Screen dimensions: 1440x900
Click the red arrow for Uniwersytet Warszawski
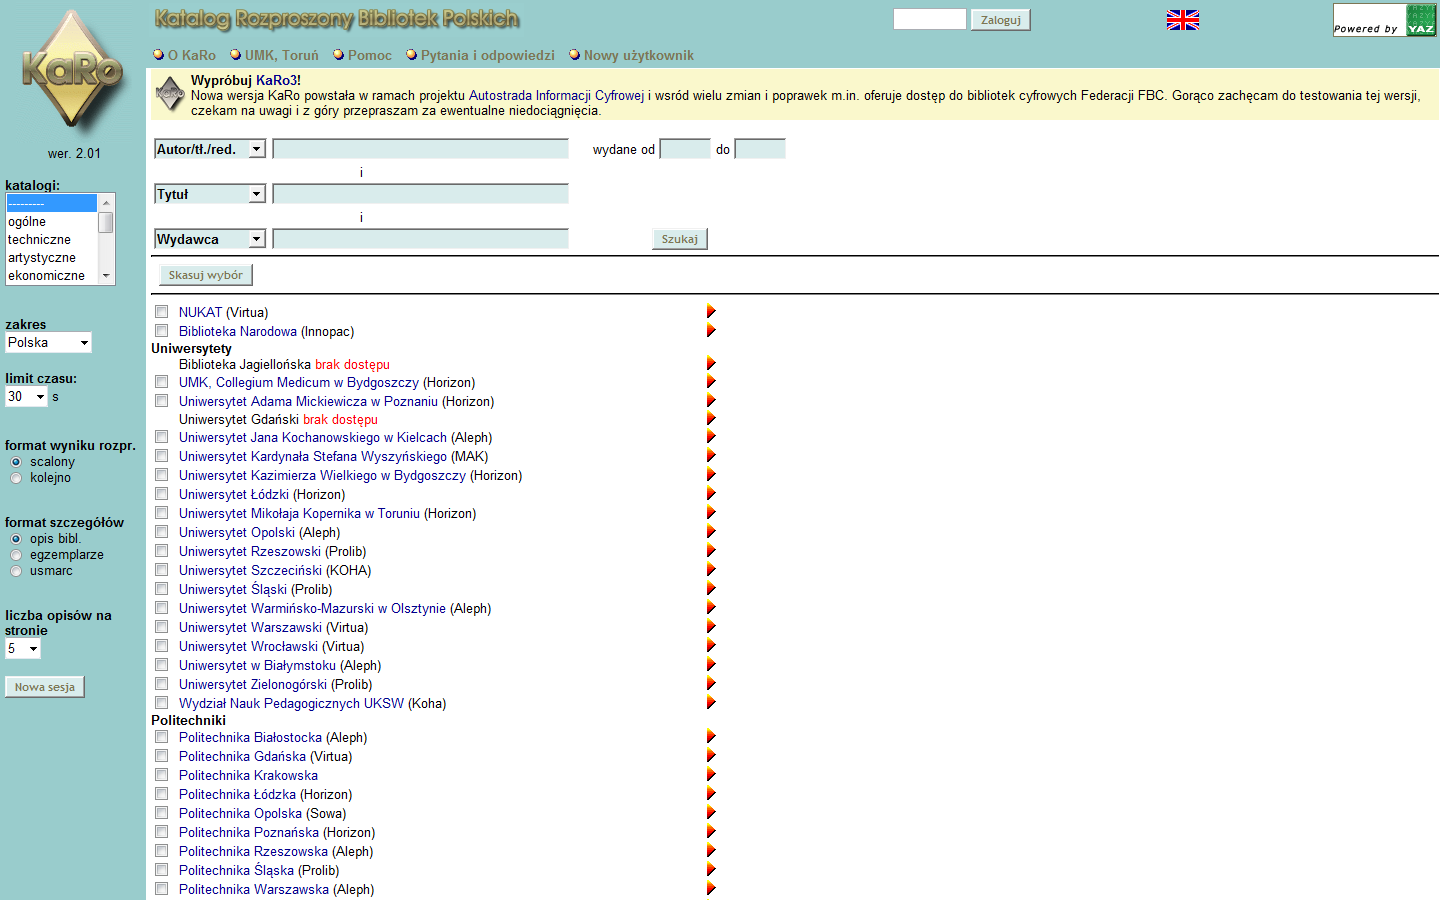pos(711,627)
